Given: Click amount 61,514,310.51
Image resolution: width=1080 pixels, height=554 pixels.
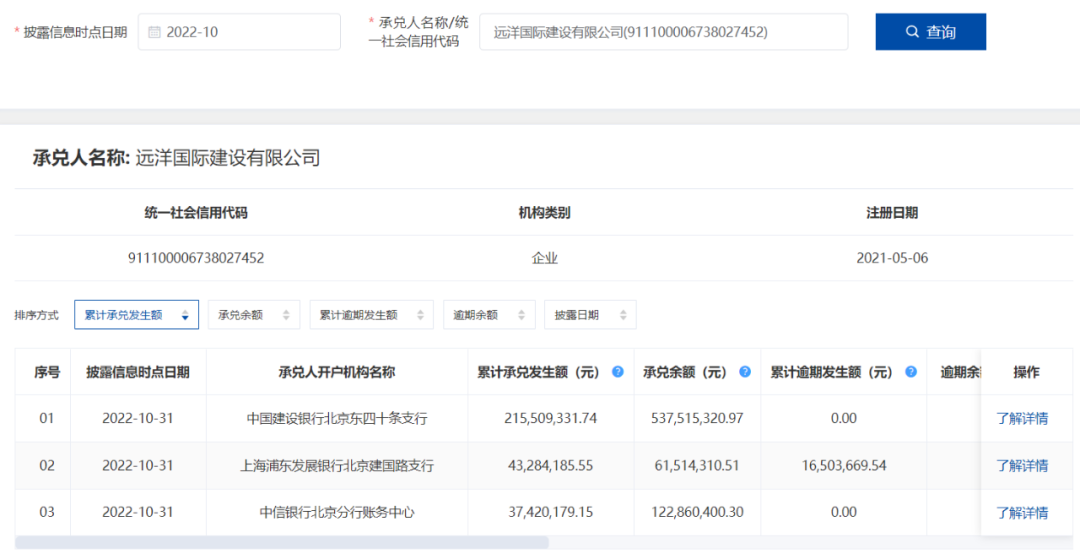Looking at the screenshot, I should (697, 466).
